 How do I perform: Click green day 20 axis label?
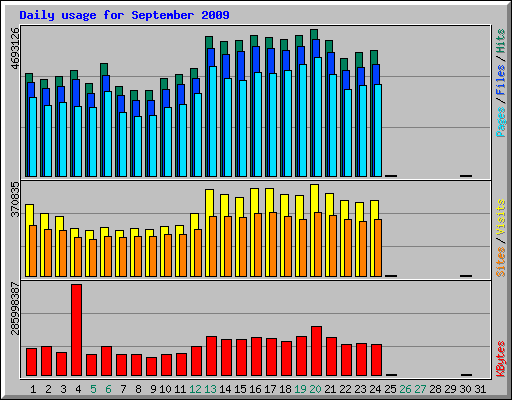click(315, 389)
